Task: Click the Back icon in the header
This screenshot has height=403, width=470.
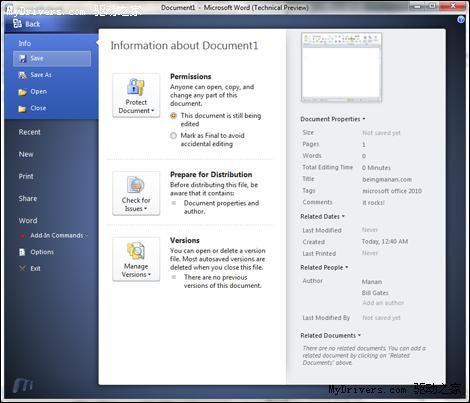Action: click(17, 23)
